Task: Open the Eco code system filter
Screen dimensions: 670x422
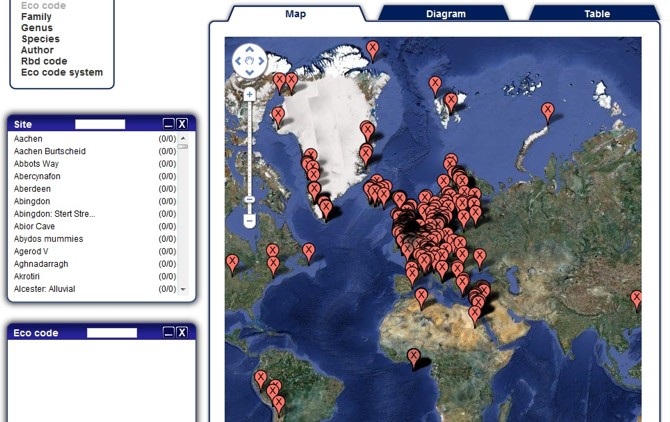Action: pyautogui.click(x=62, y=72)
